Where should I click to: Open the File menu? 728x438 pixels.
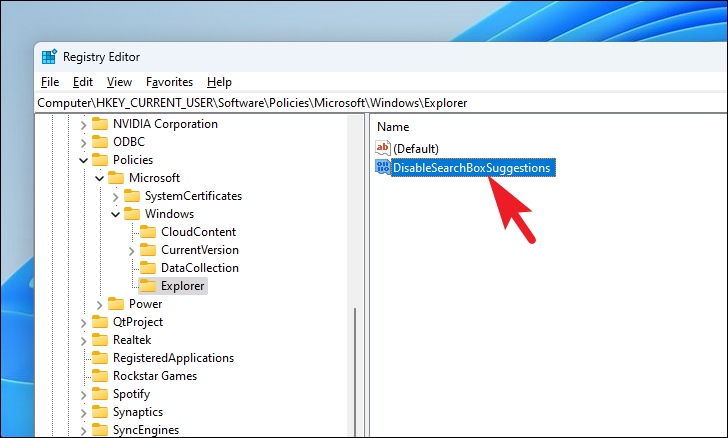coord(50,82)
